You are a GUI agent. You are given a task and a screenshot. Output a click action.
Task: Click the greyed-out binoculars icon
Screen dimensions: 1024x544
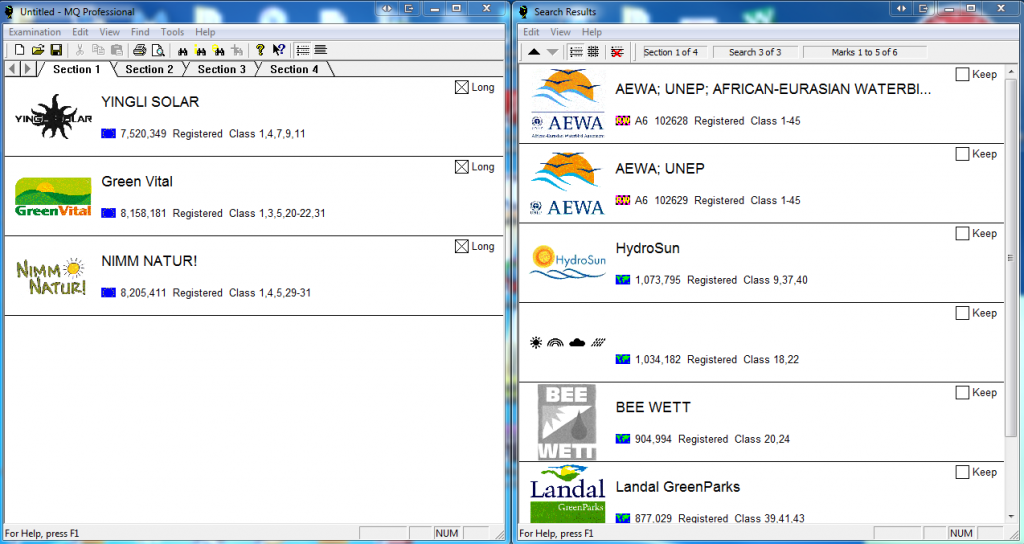point(237,50)
